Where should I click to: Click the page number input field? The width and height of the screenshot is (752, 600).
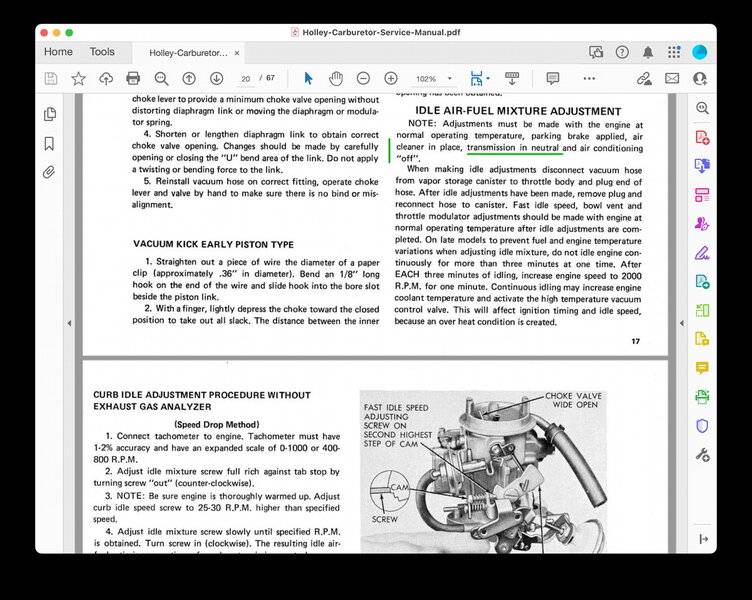coord(245,78)
